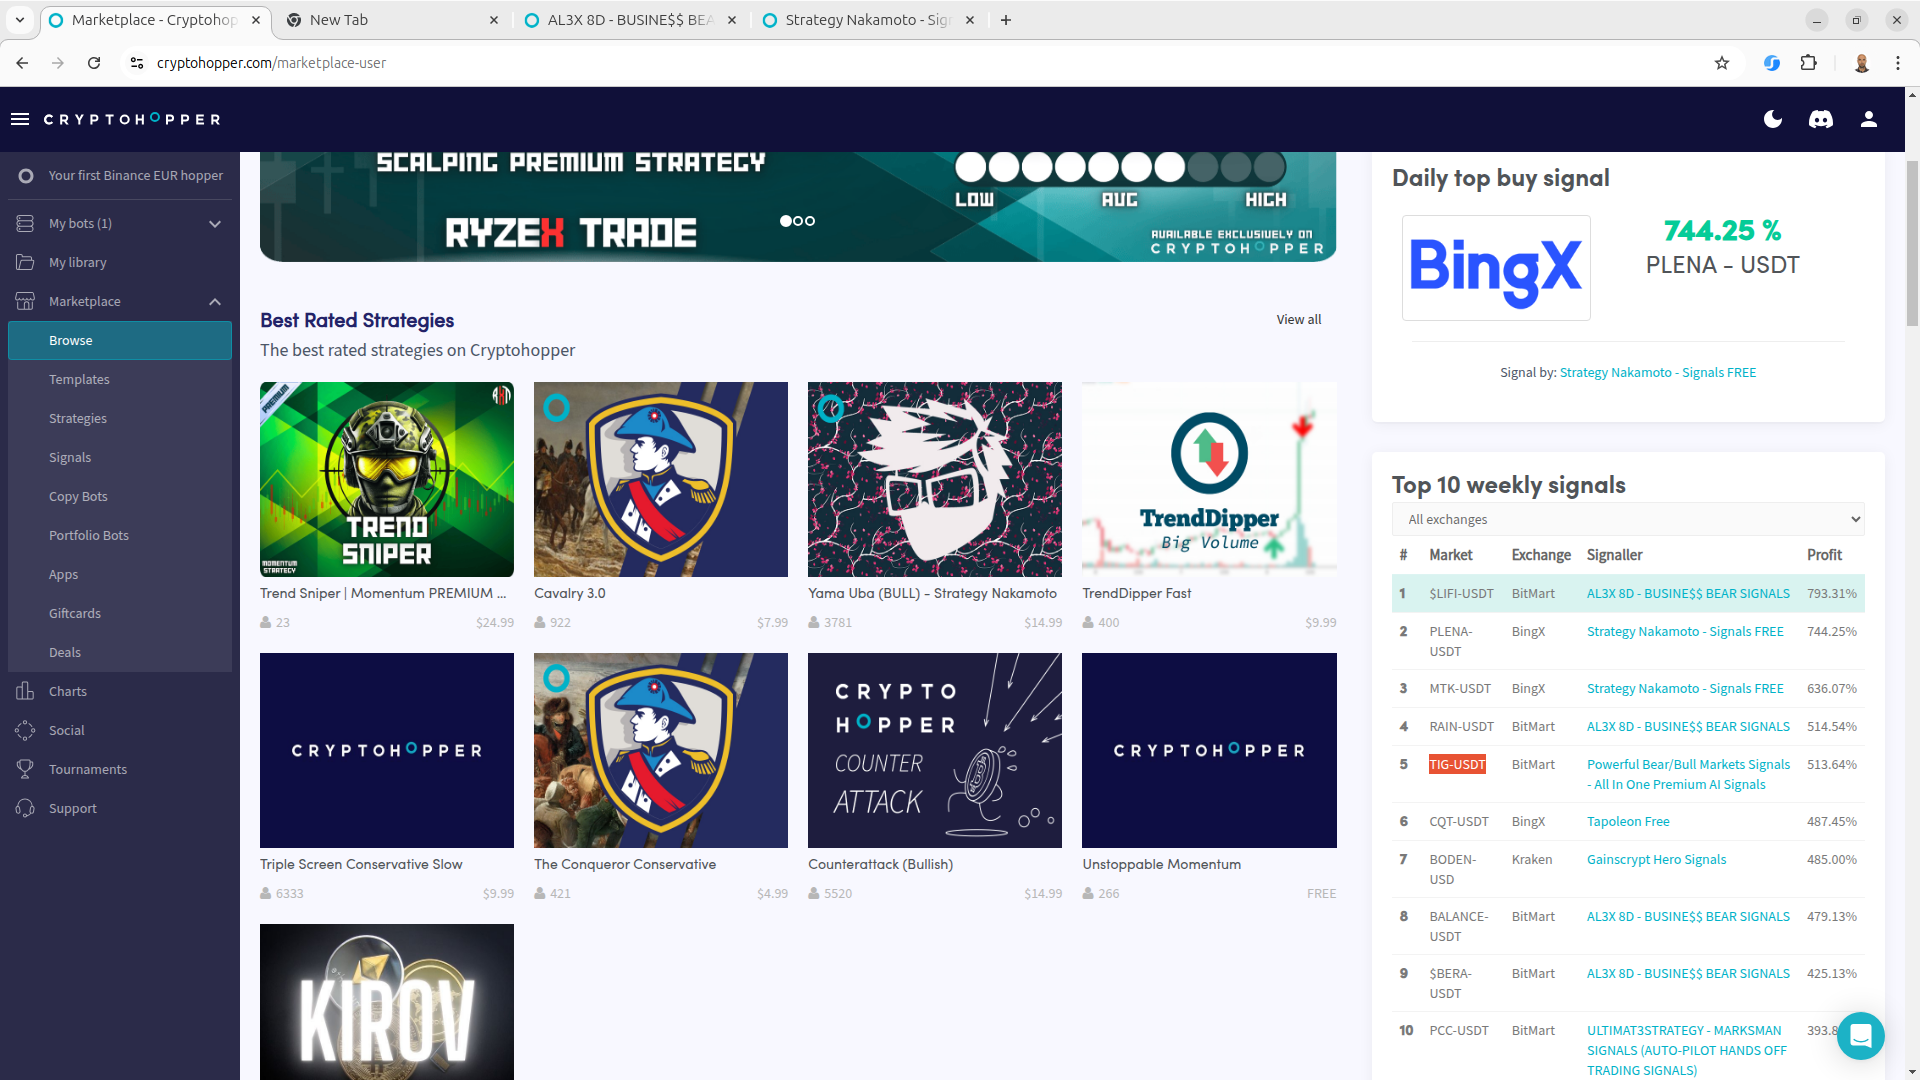Open the Apps menu item
The width and height of the screenshot is (1920, 1080).
coord(120,574)
